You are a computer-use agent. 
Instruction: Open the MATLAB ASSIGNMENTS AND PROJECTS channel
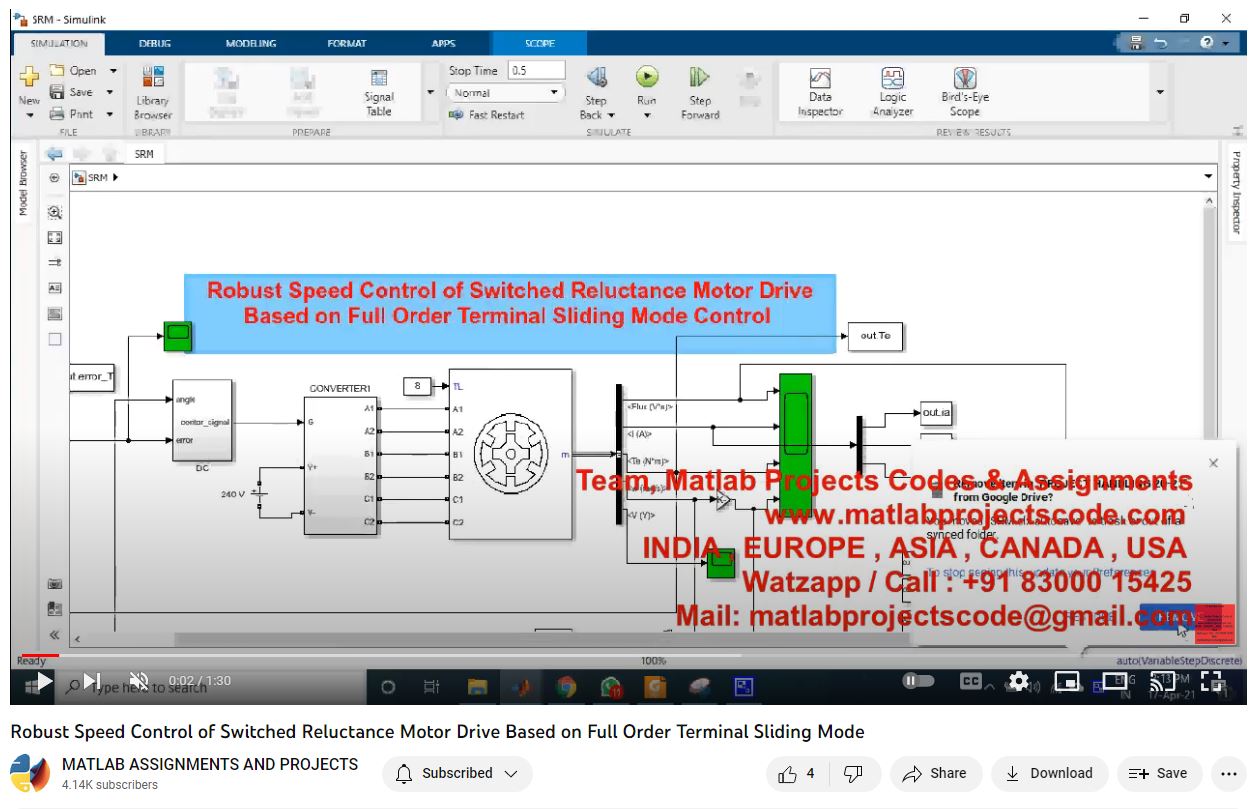tap(210, 764)
